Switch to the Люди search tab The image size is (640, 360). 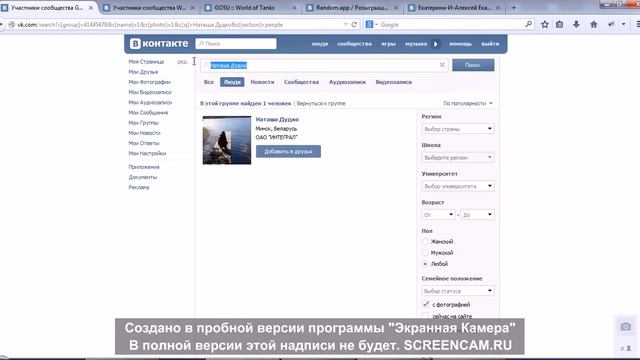[232, 82]
